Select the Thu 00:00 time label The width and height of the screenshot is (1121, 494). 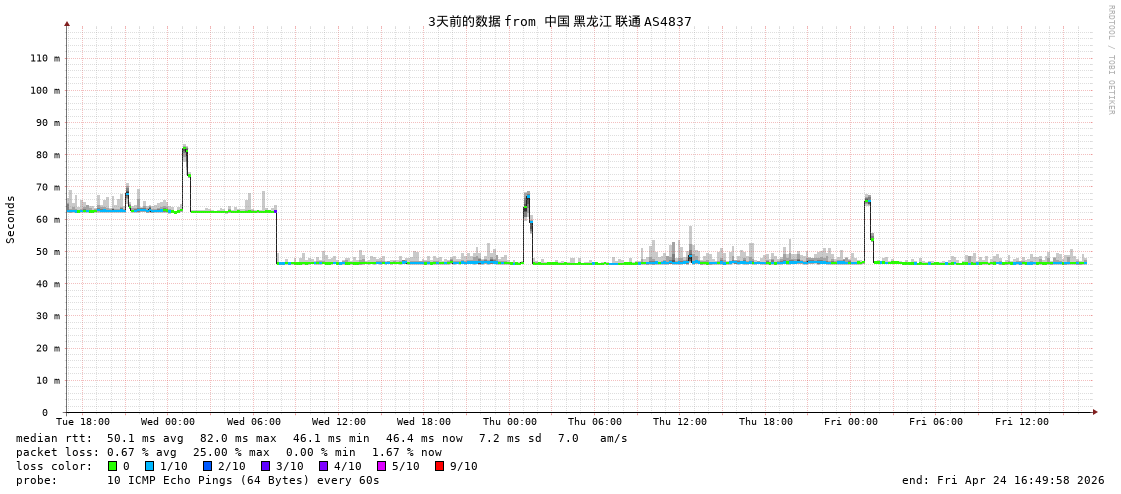click(x=510, y=422)
